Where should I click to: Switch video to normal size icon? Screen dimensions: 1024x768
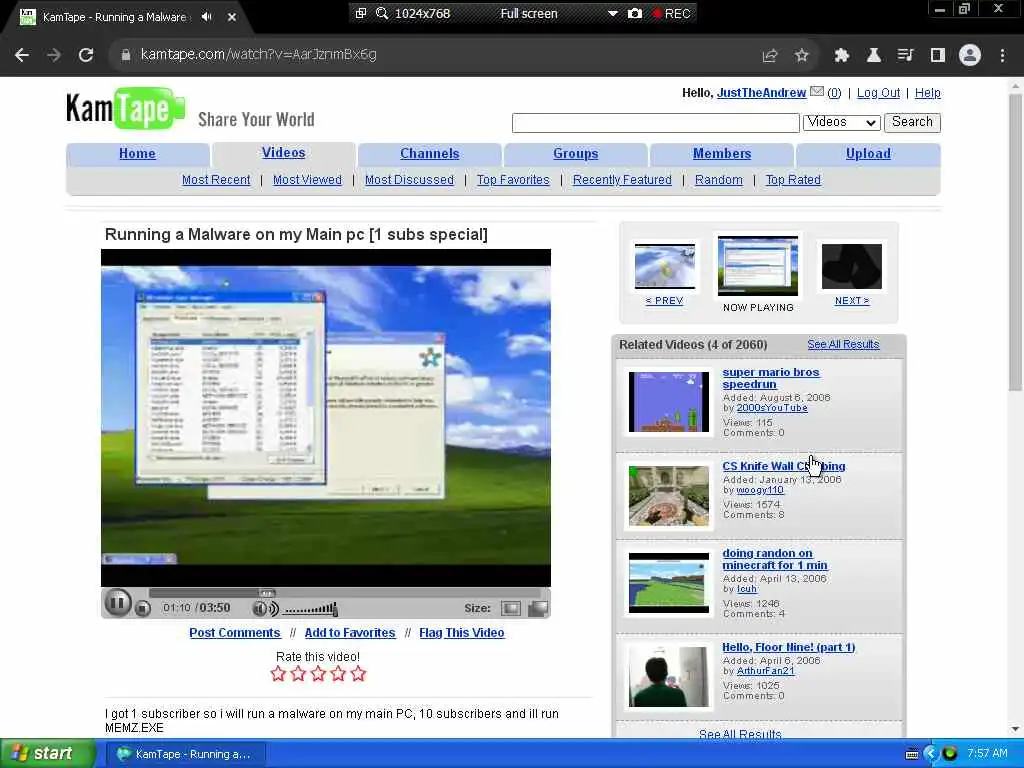pos(511,609)
